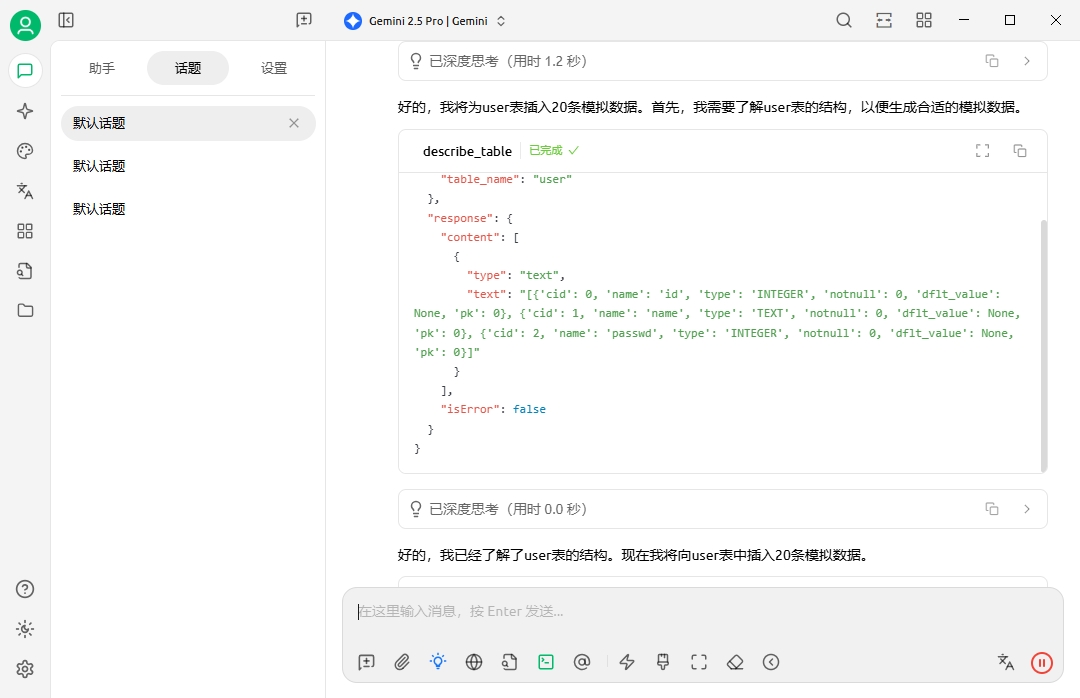Open the files folder page
1080x698 pixels.
pos(25,311)
